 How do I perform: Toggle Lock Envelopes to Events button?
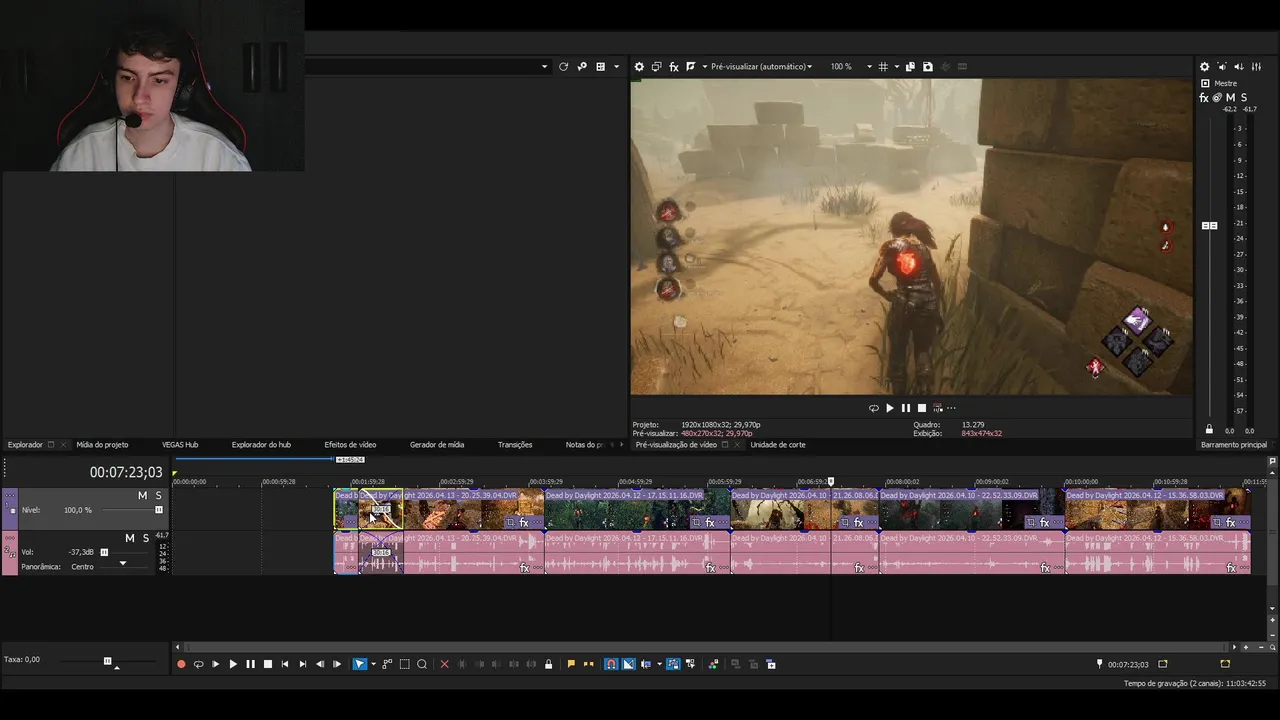(x=673, y=664)
